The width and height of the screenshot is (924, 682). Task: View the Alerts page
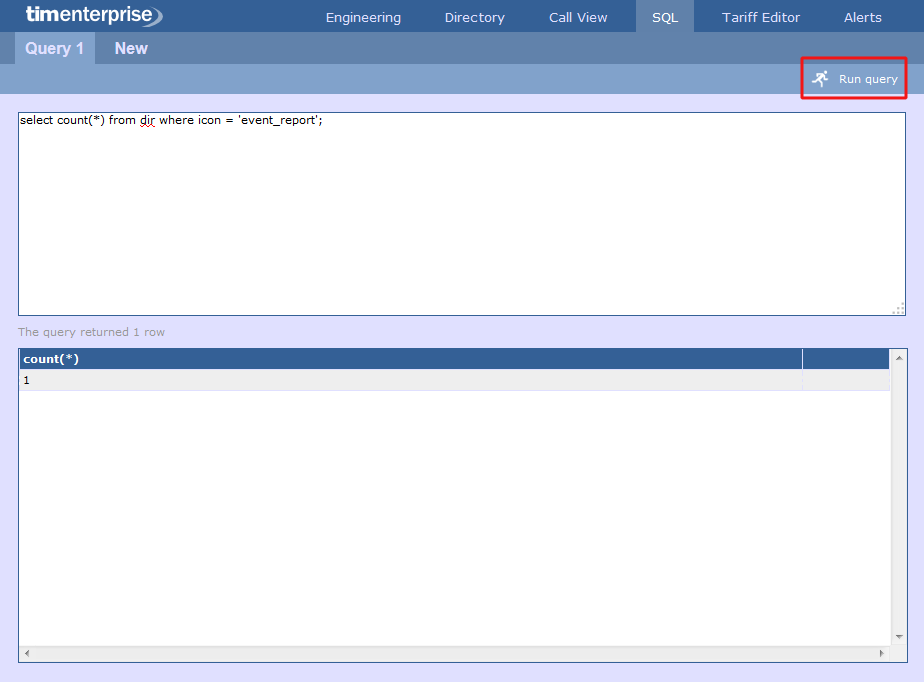(x=862, y=17)
